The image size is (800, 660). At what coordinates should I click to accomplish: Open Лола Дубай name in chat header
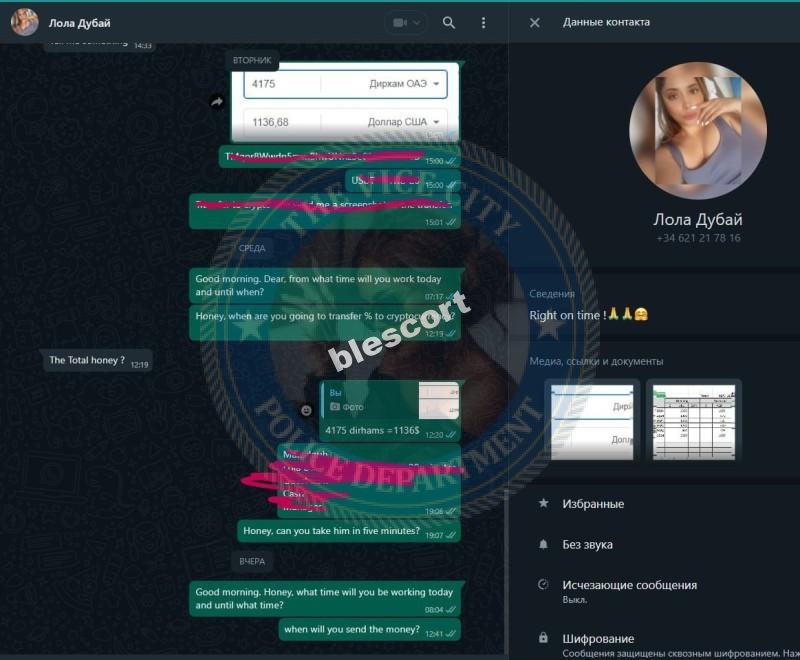point(79,23)
